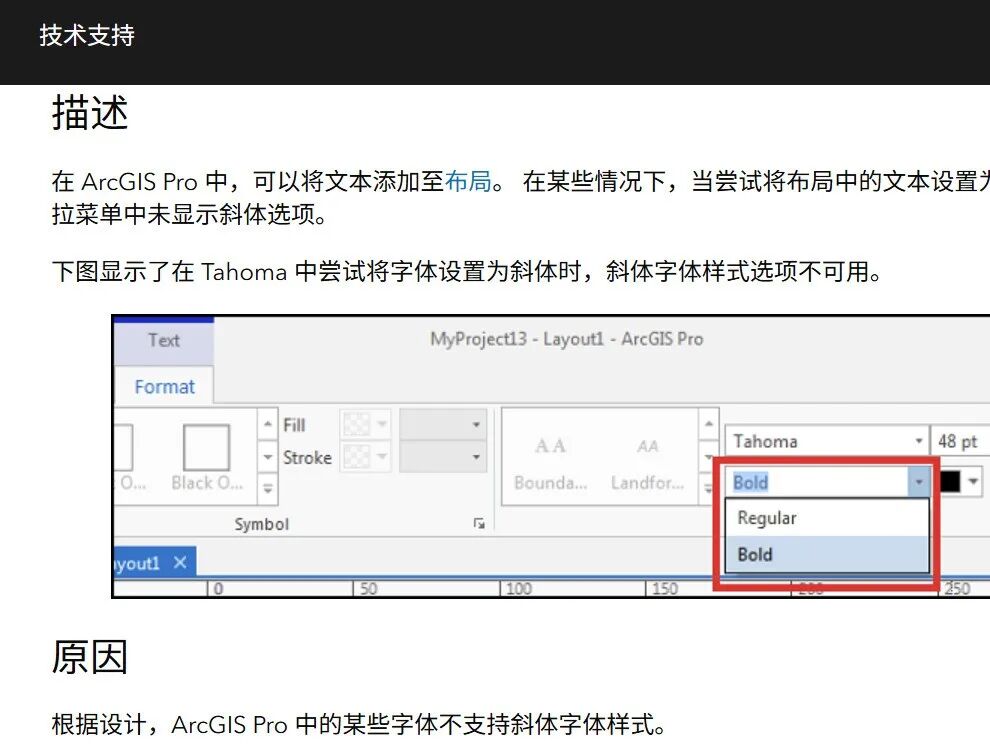Select the Layout1 view tab

[x=153, y=562]
